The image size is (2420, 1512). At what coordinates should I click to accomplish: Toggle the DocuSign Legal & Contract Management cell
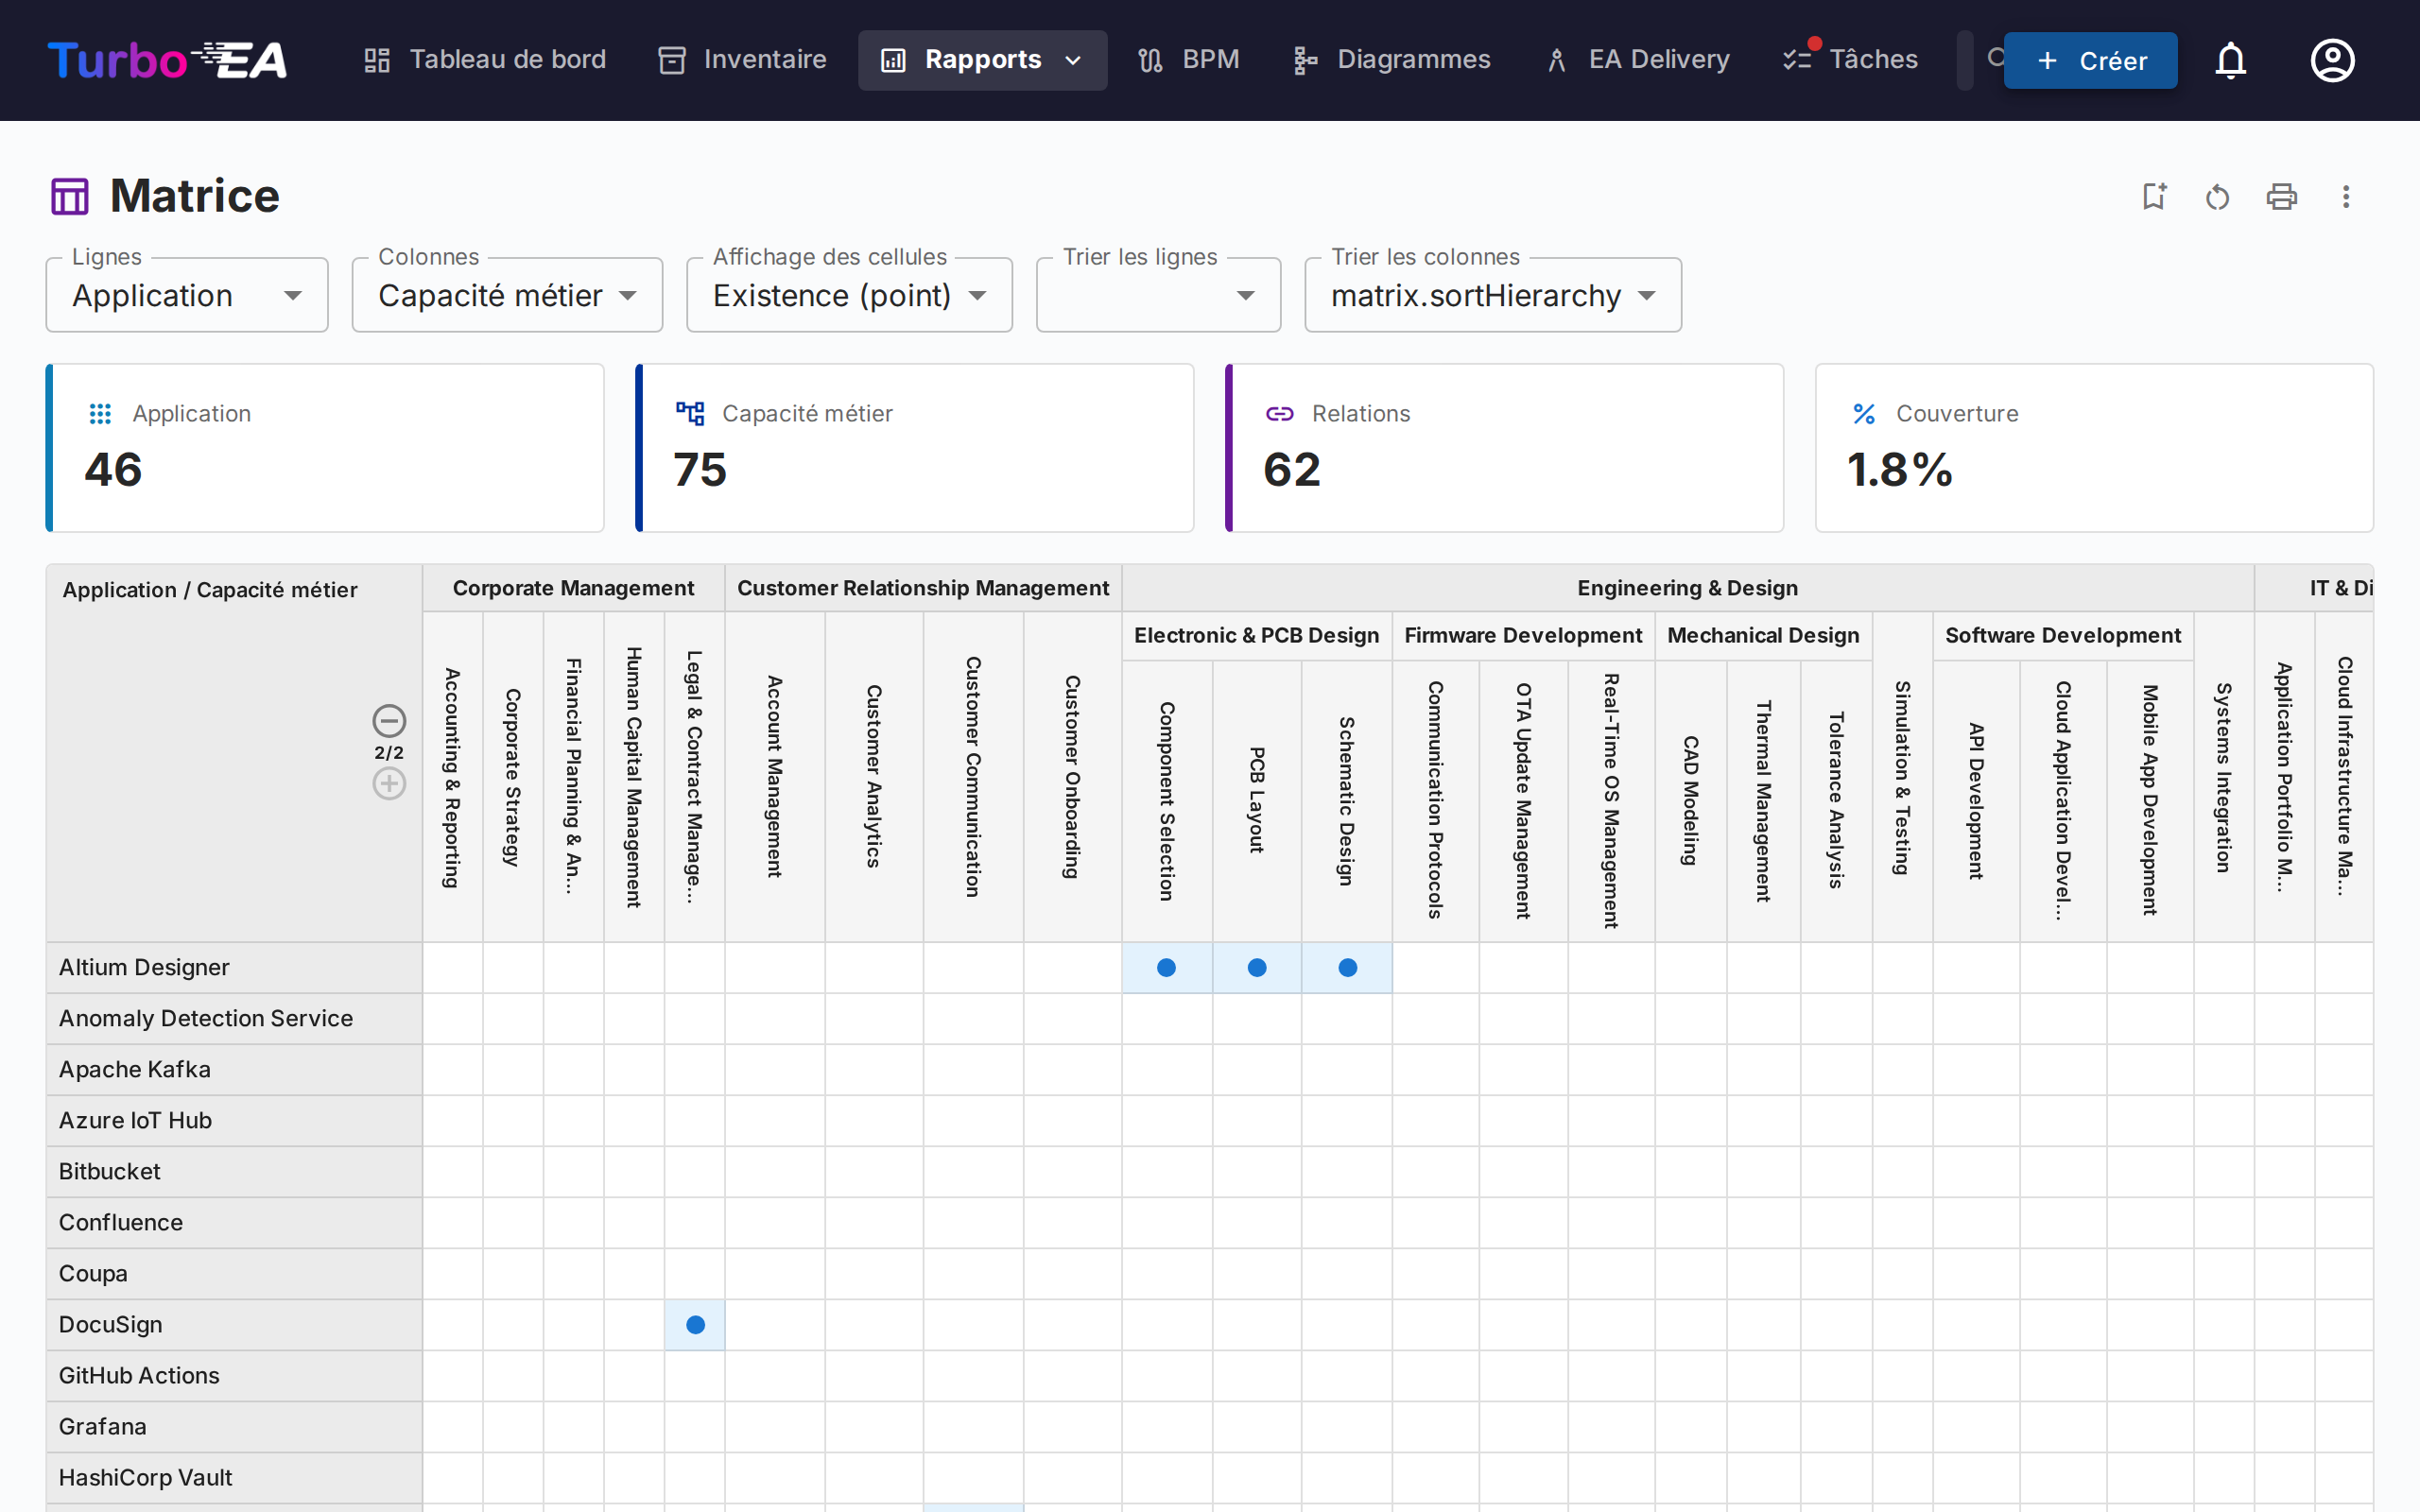(694, 1324)
